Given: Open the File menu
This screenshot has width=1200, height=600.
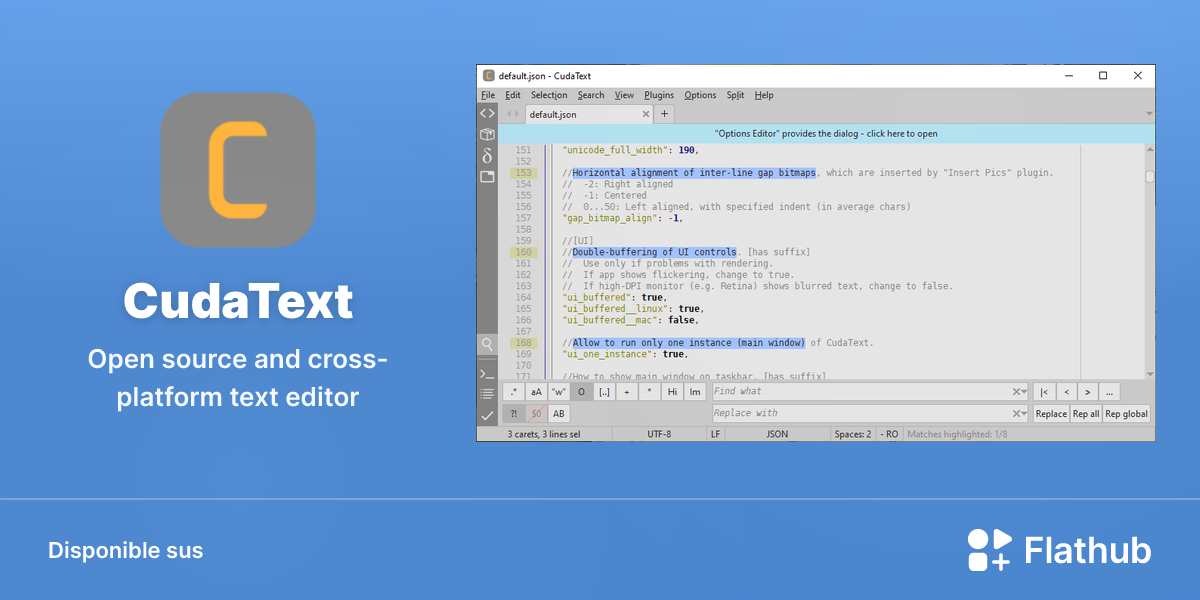Looking at the screenshot, I should 488,95.
